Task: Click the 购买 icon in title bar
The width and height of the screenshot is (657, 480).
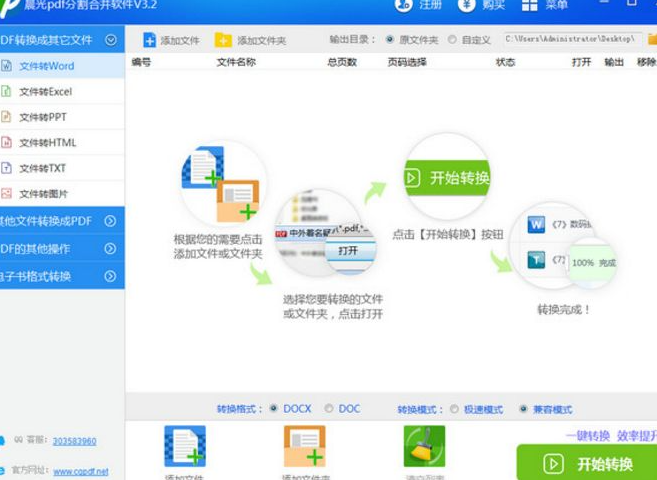Action: 467,5
